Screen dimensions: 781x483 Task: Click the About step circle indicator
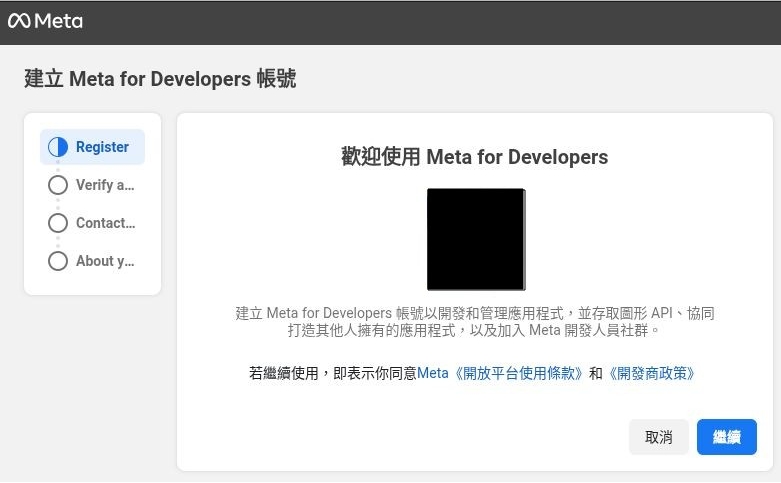58,261
